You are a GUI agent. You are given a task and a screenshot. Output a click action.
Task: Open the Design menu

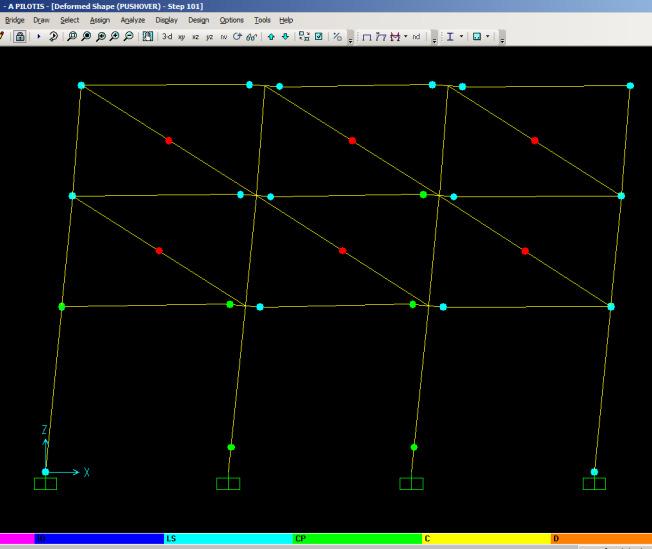coord(198,20)
